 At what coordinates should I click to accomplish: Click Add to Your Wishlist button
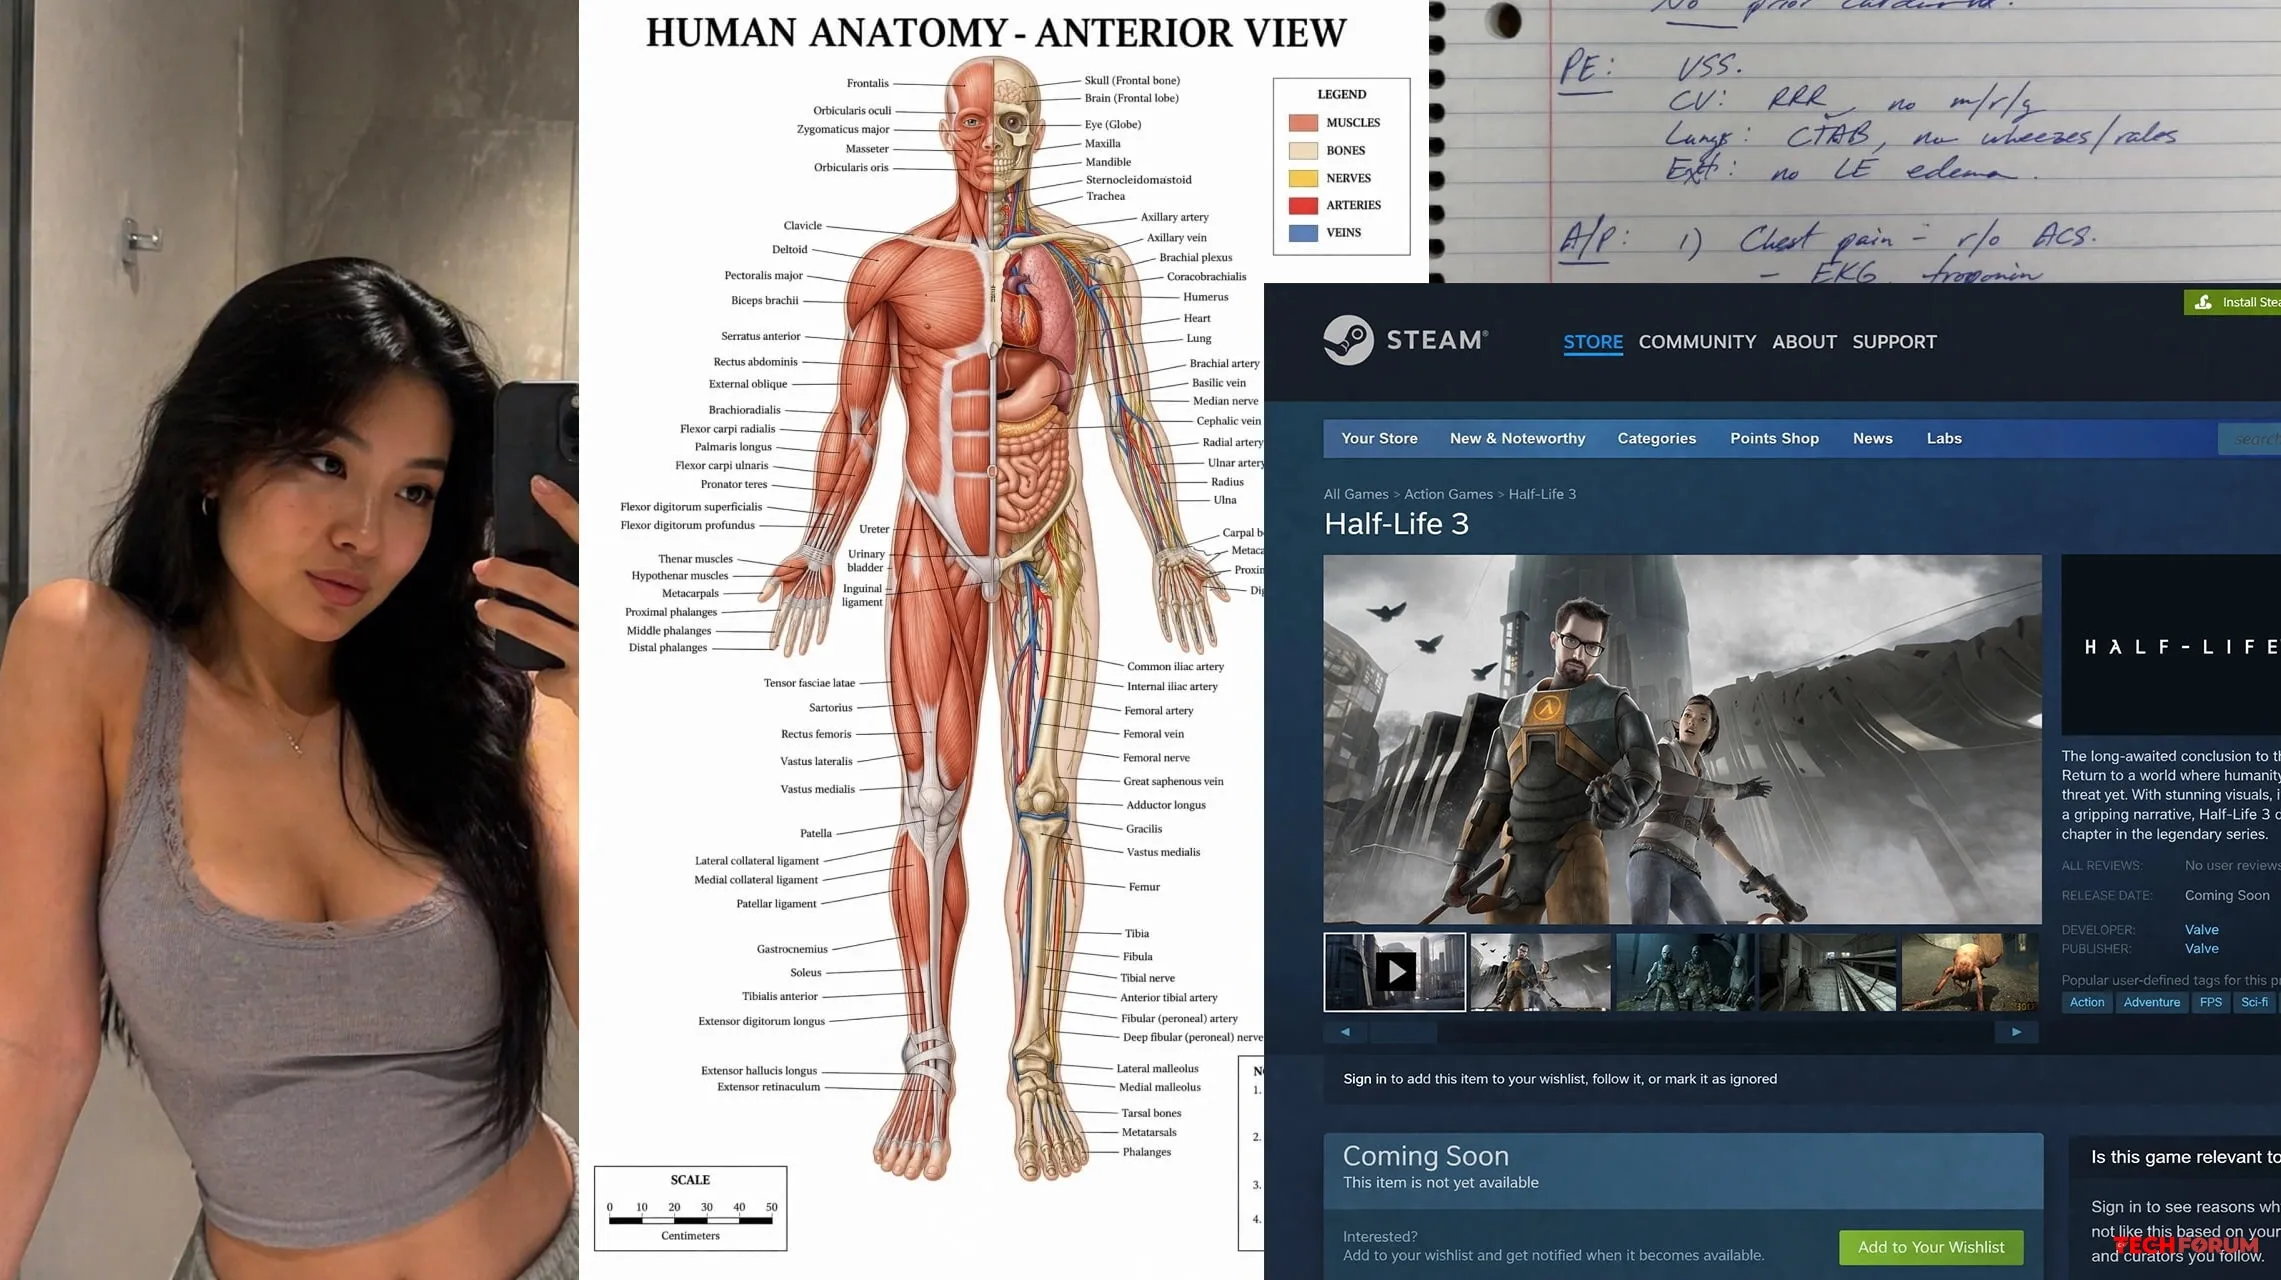(1930, 1247)
